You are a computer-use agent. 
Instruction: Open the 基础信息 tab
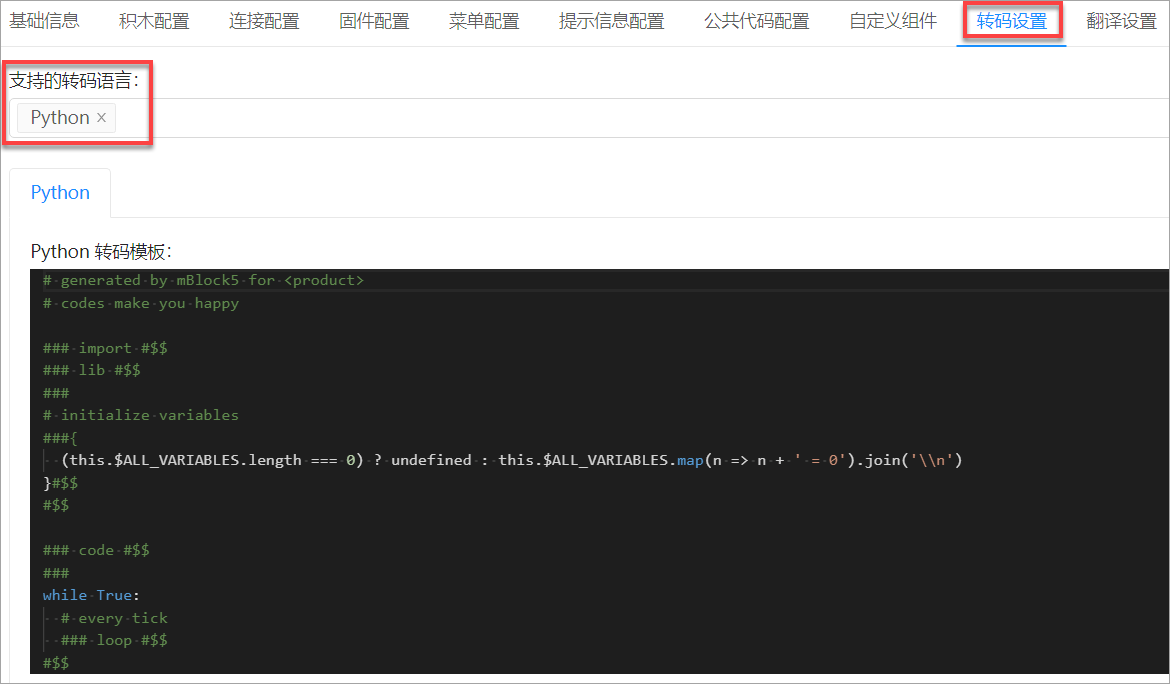(x=44, y=21)
